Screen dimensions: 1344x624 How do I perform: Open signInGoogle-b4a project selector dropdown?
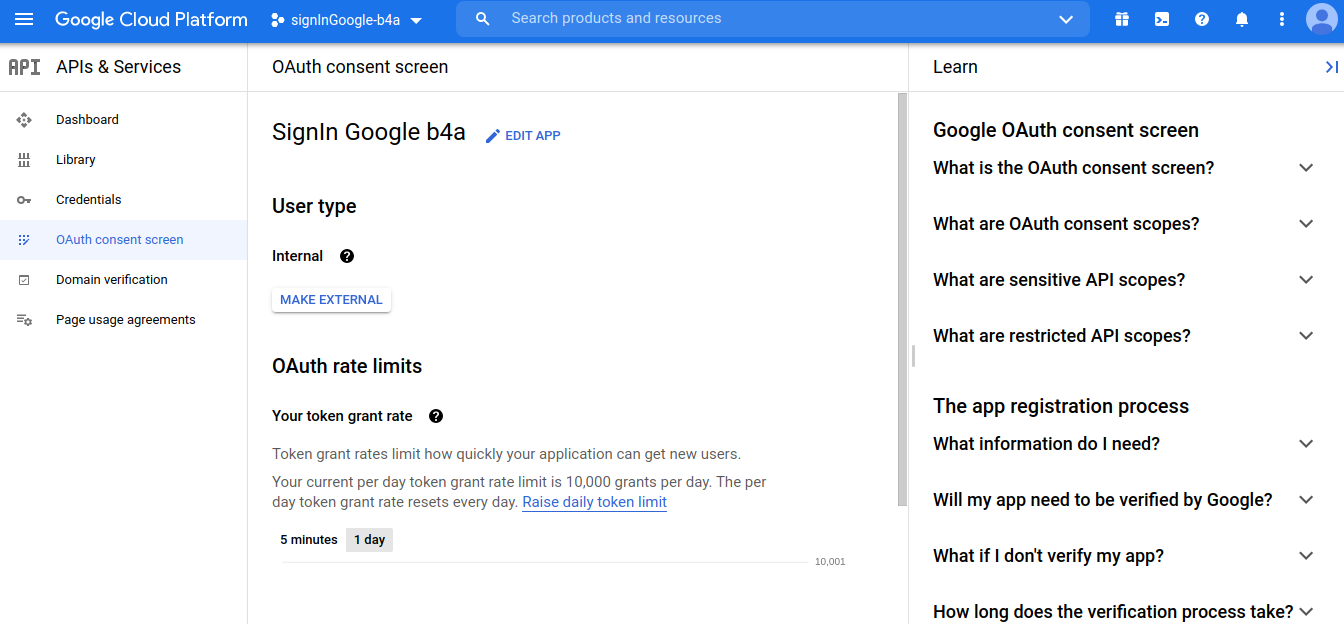tap(347, 20)
